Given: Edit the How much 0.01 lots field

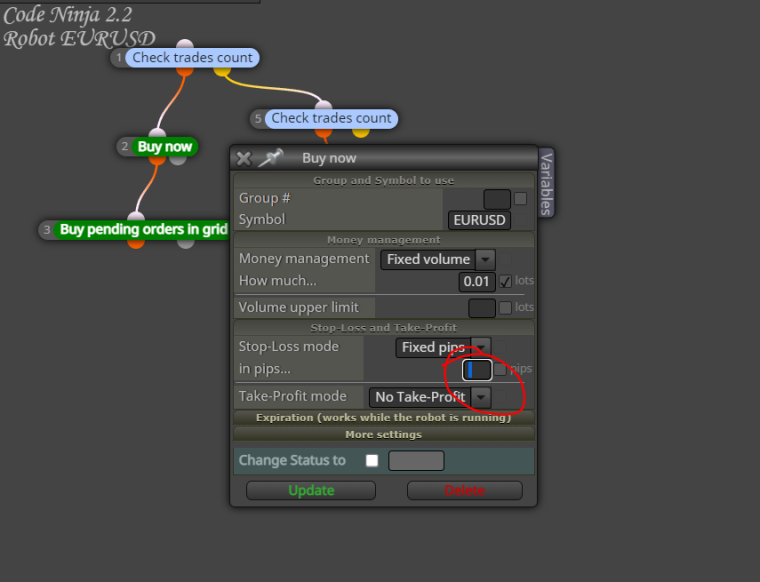Looking at the screenshot, I should tap(476, 281).
